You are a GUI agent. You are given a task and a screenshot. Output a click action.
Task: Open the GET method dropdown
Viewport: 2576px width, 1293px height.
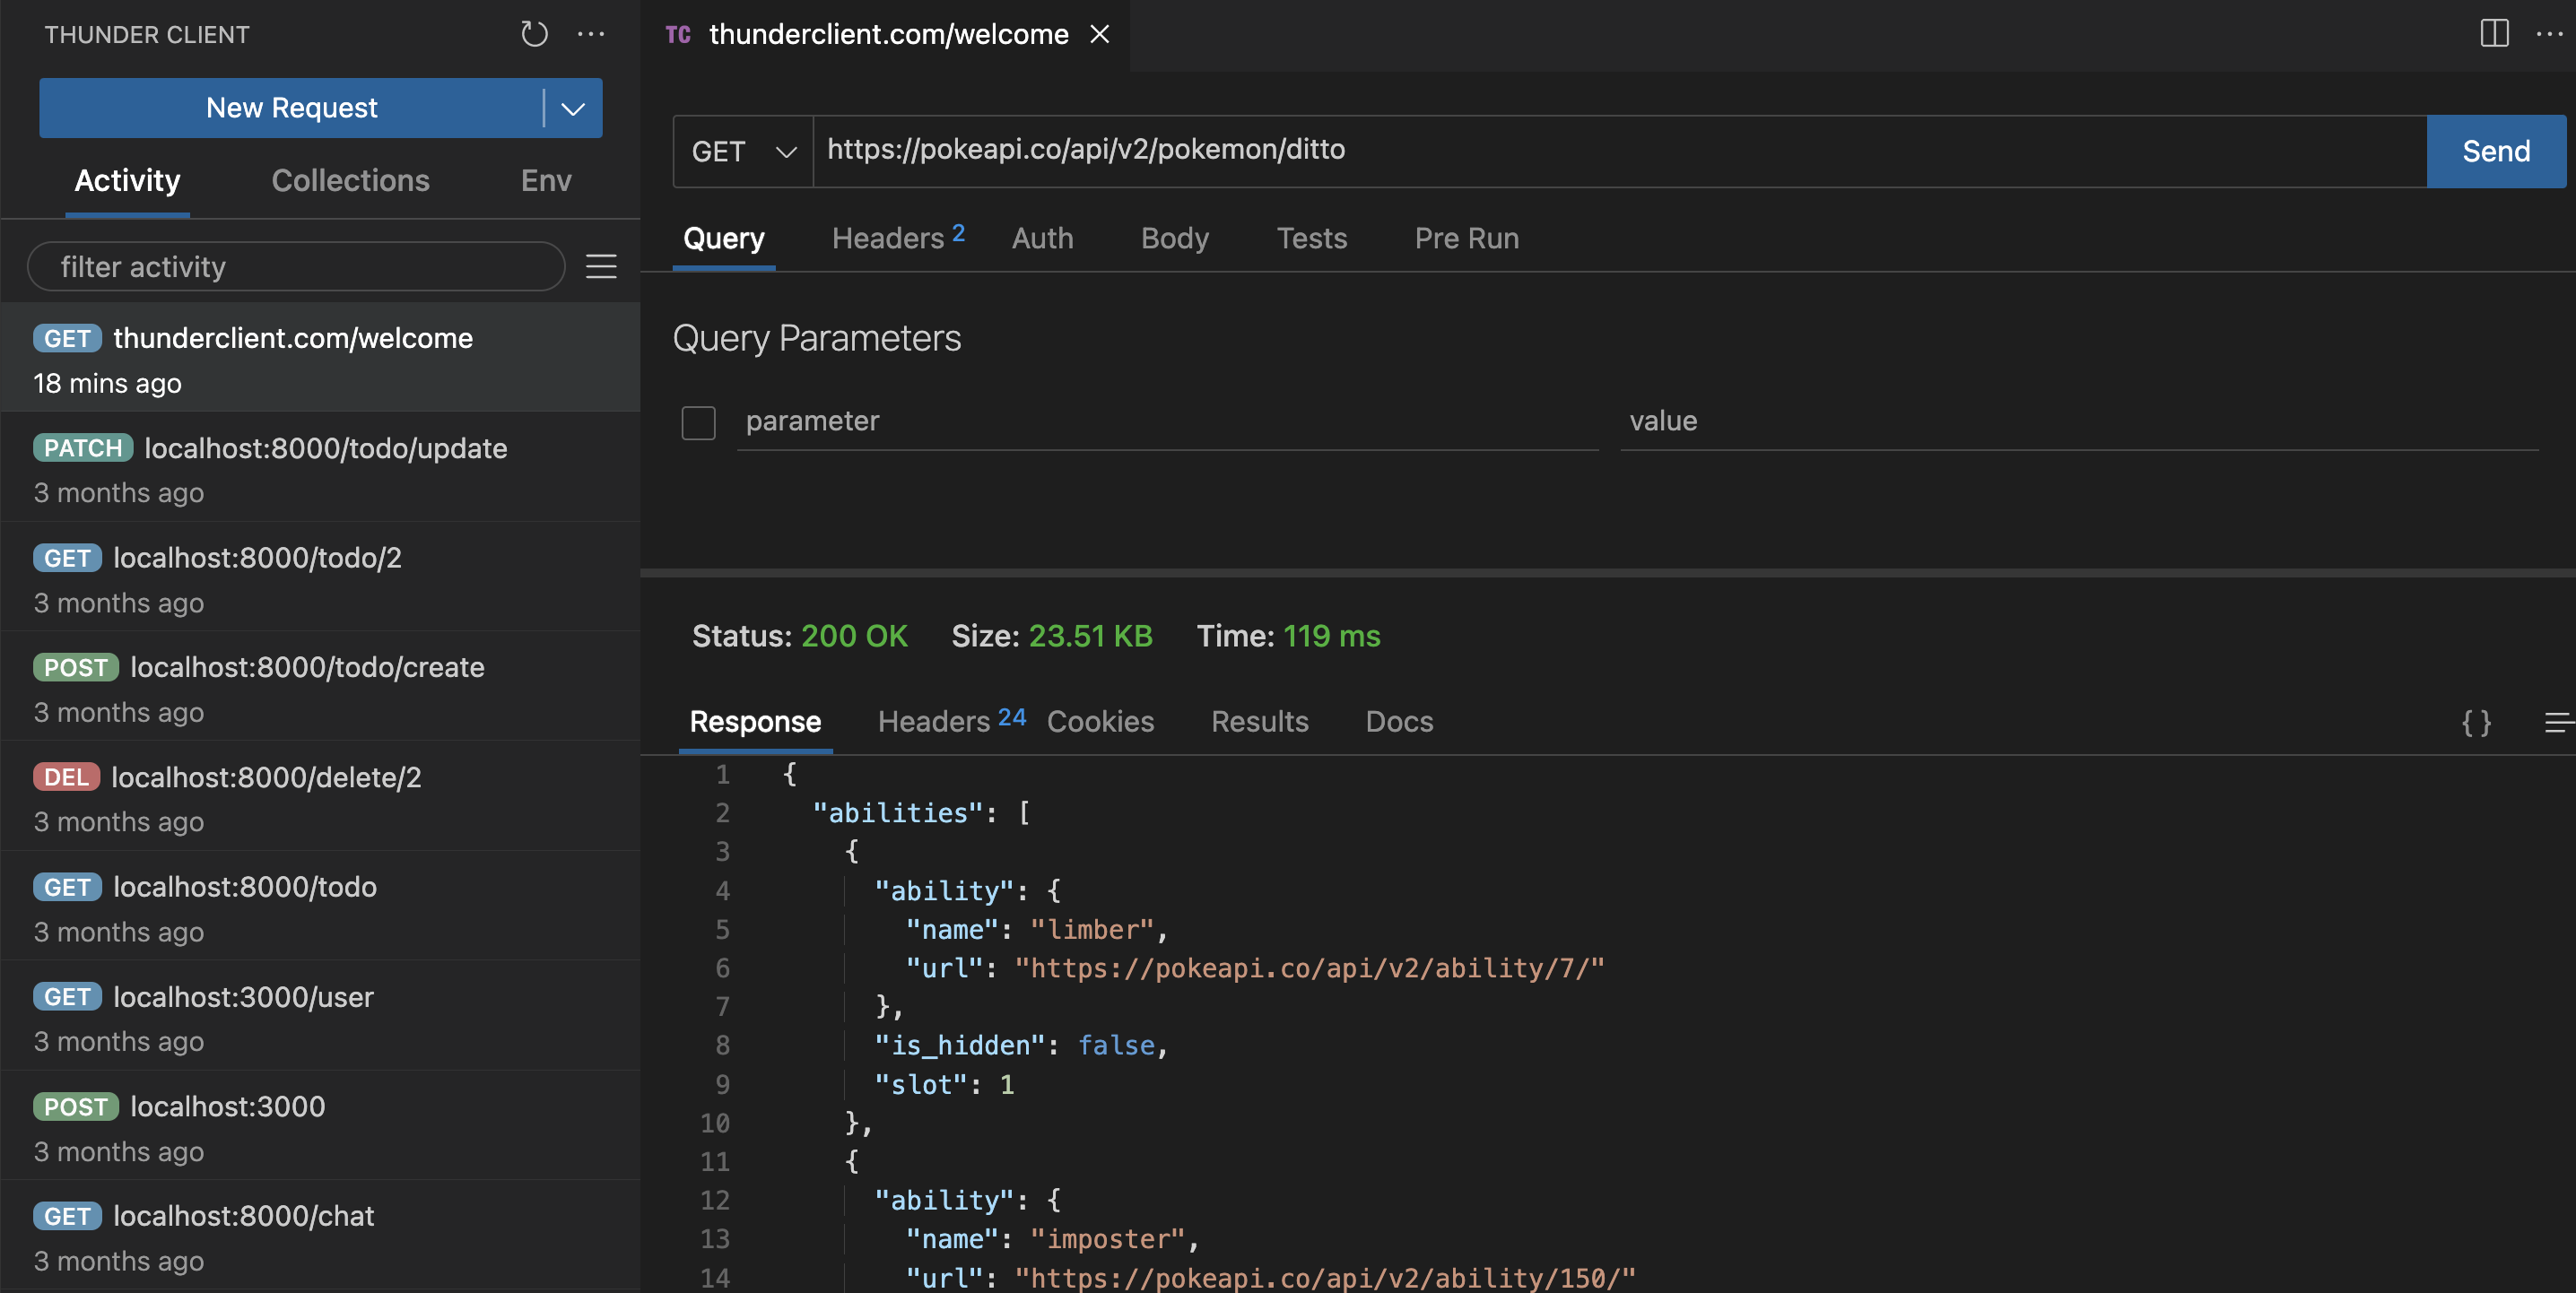[x=743, y=152]
